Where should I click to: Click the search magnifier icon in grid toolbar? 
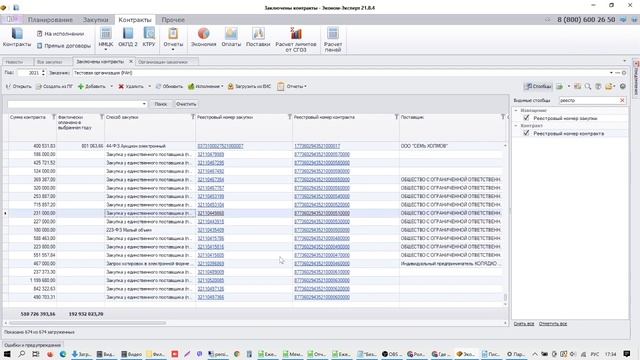point(588,87)
